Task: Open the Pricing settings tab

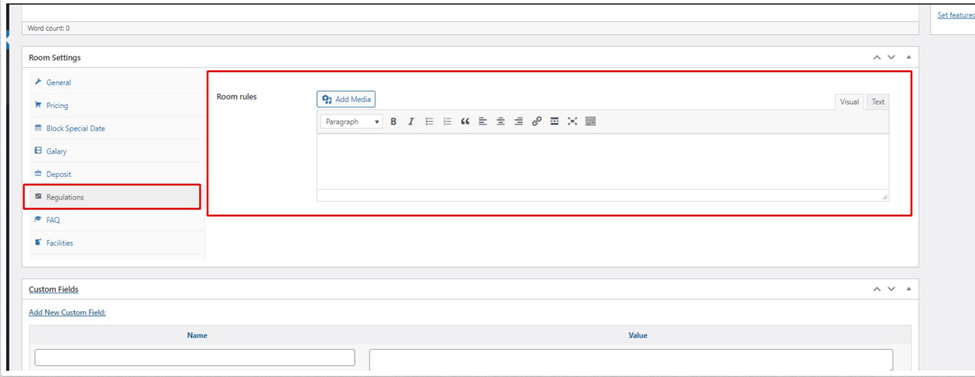Action: pyautogui.click(x=57, y=106)
